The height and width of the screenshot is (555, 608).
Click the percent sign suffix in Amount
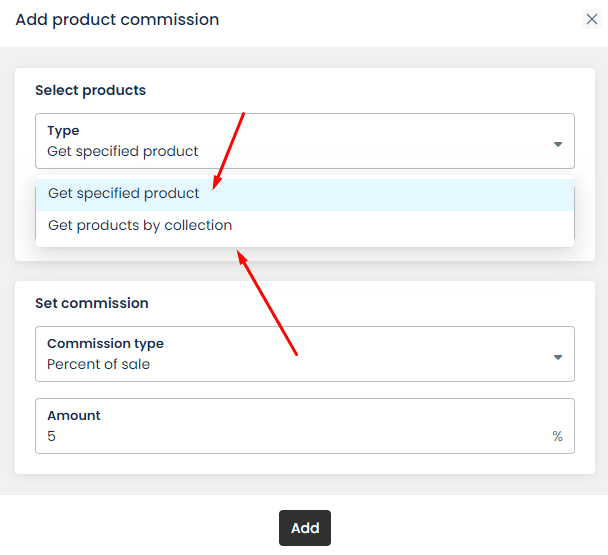pyautogui.click(x=558, y=436)
